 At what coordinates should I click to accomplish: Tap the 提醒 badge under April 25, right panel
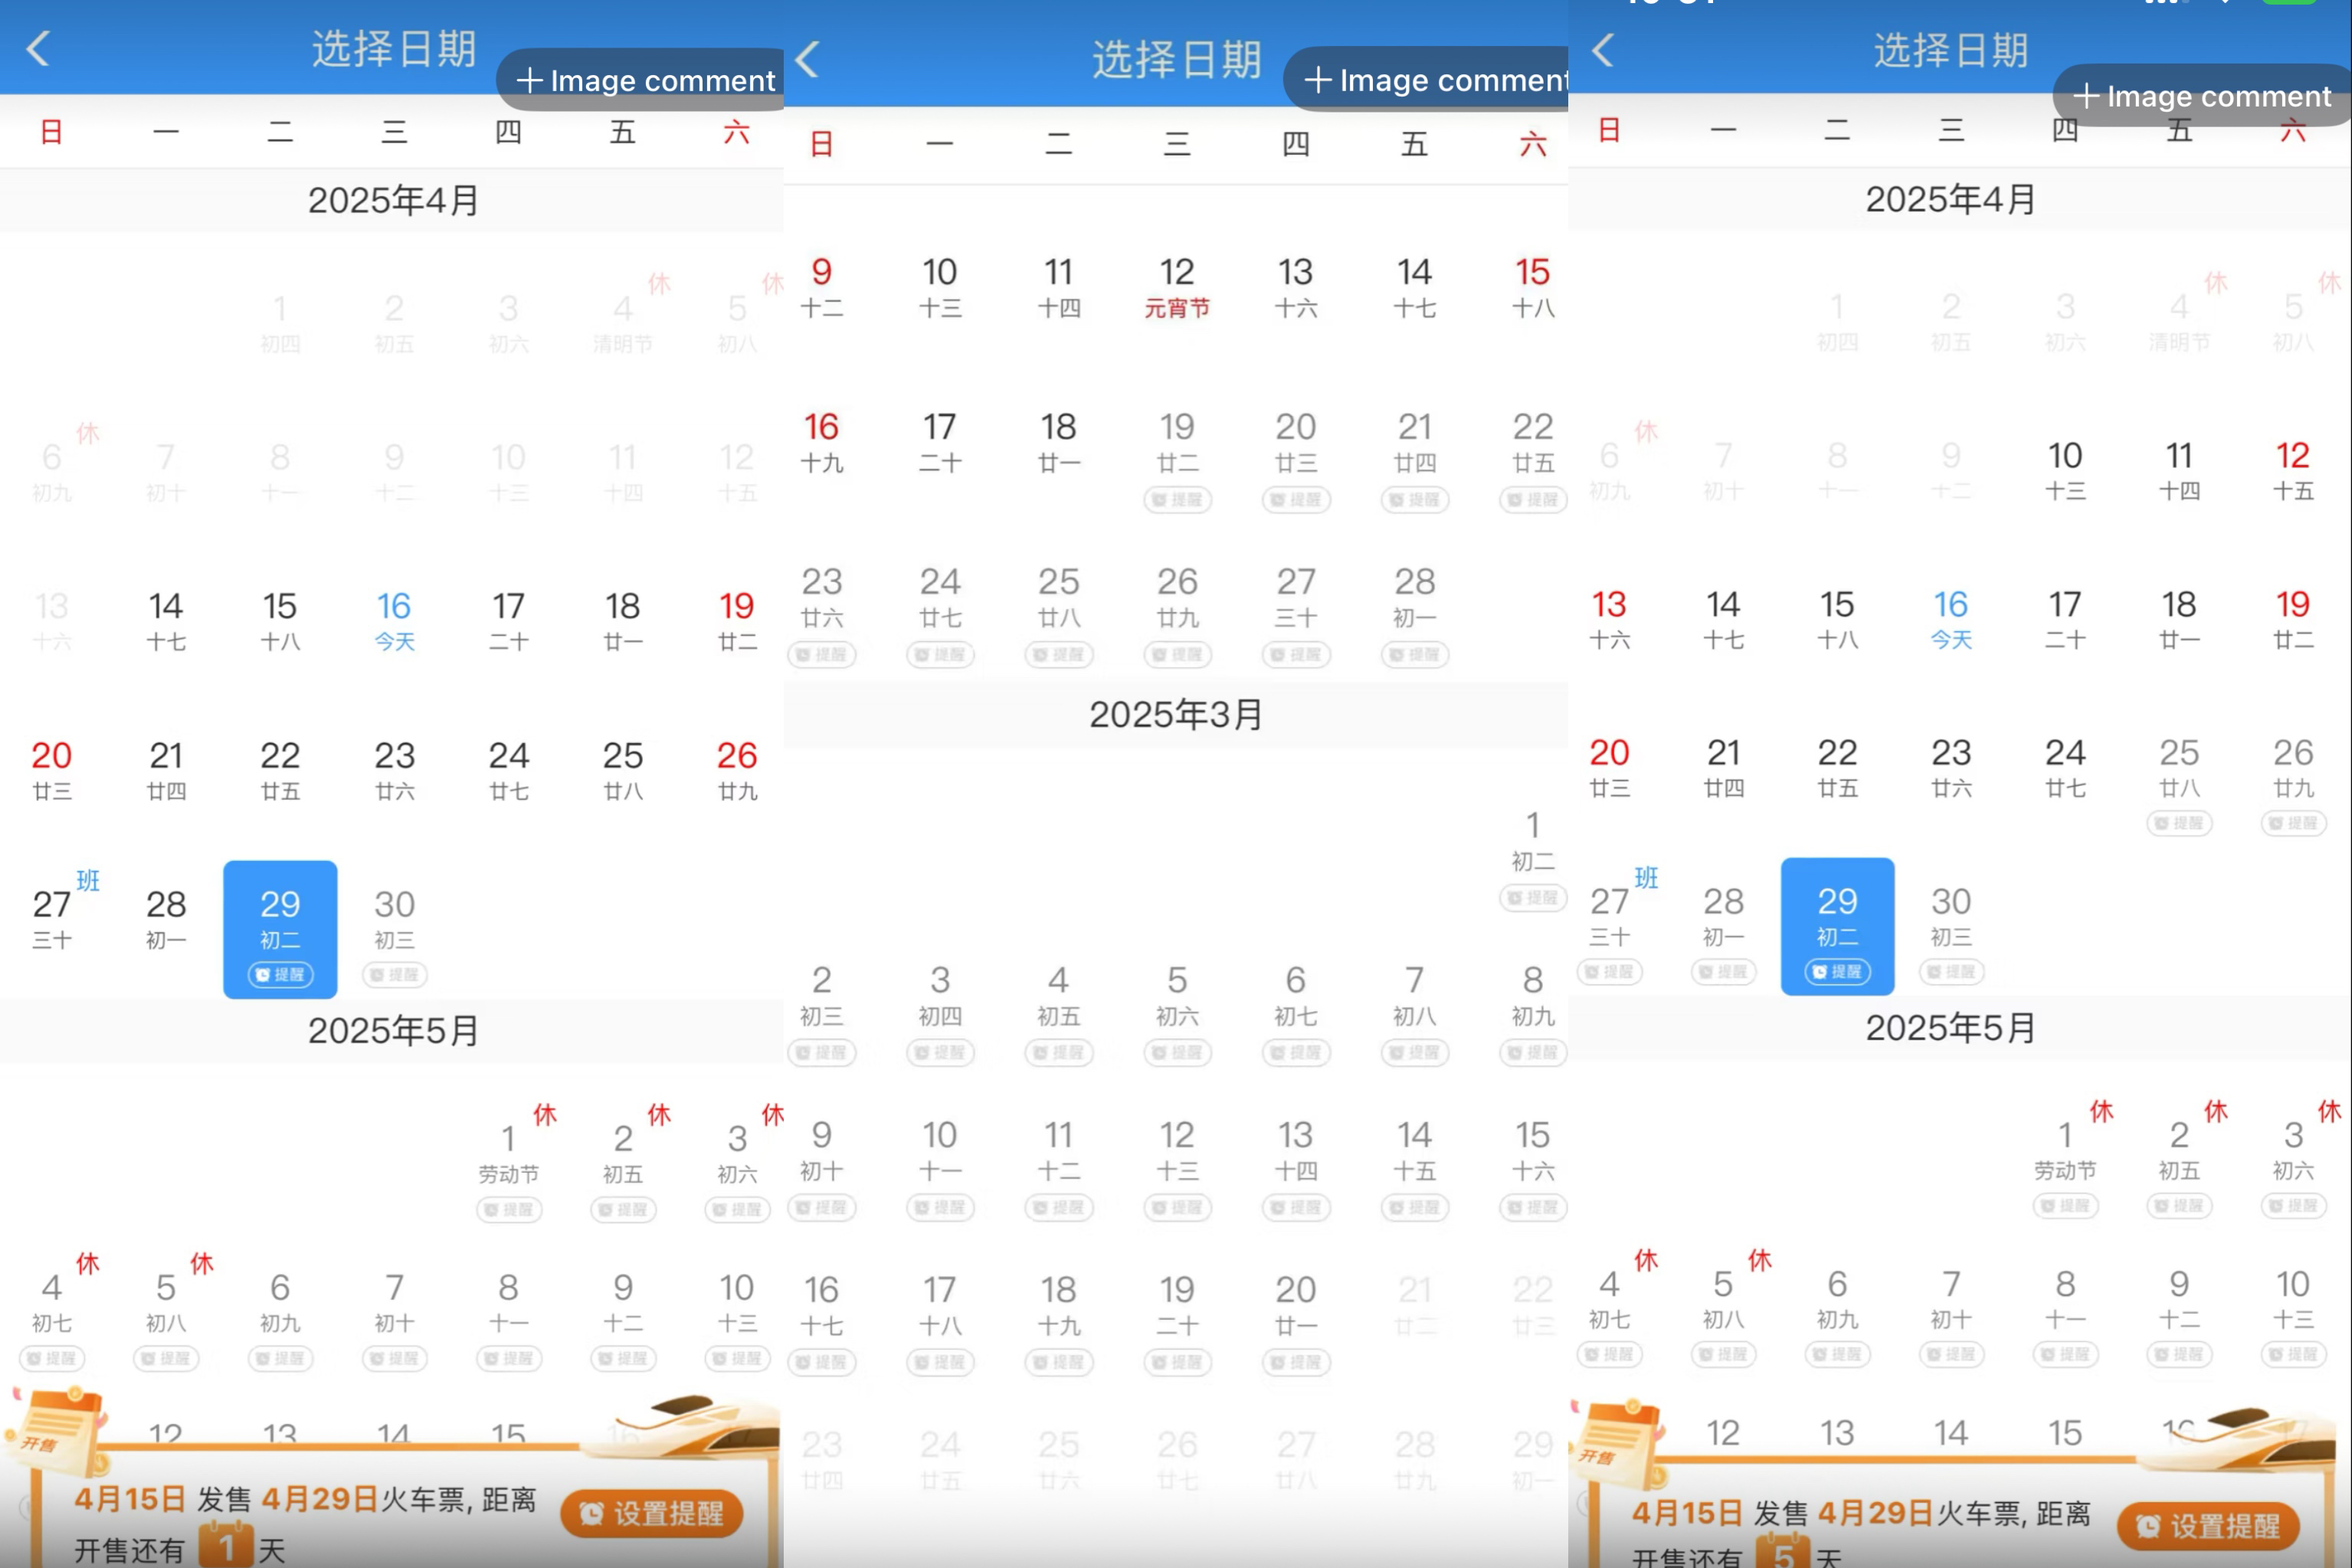(x=2179, y=823)
